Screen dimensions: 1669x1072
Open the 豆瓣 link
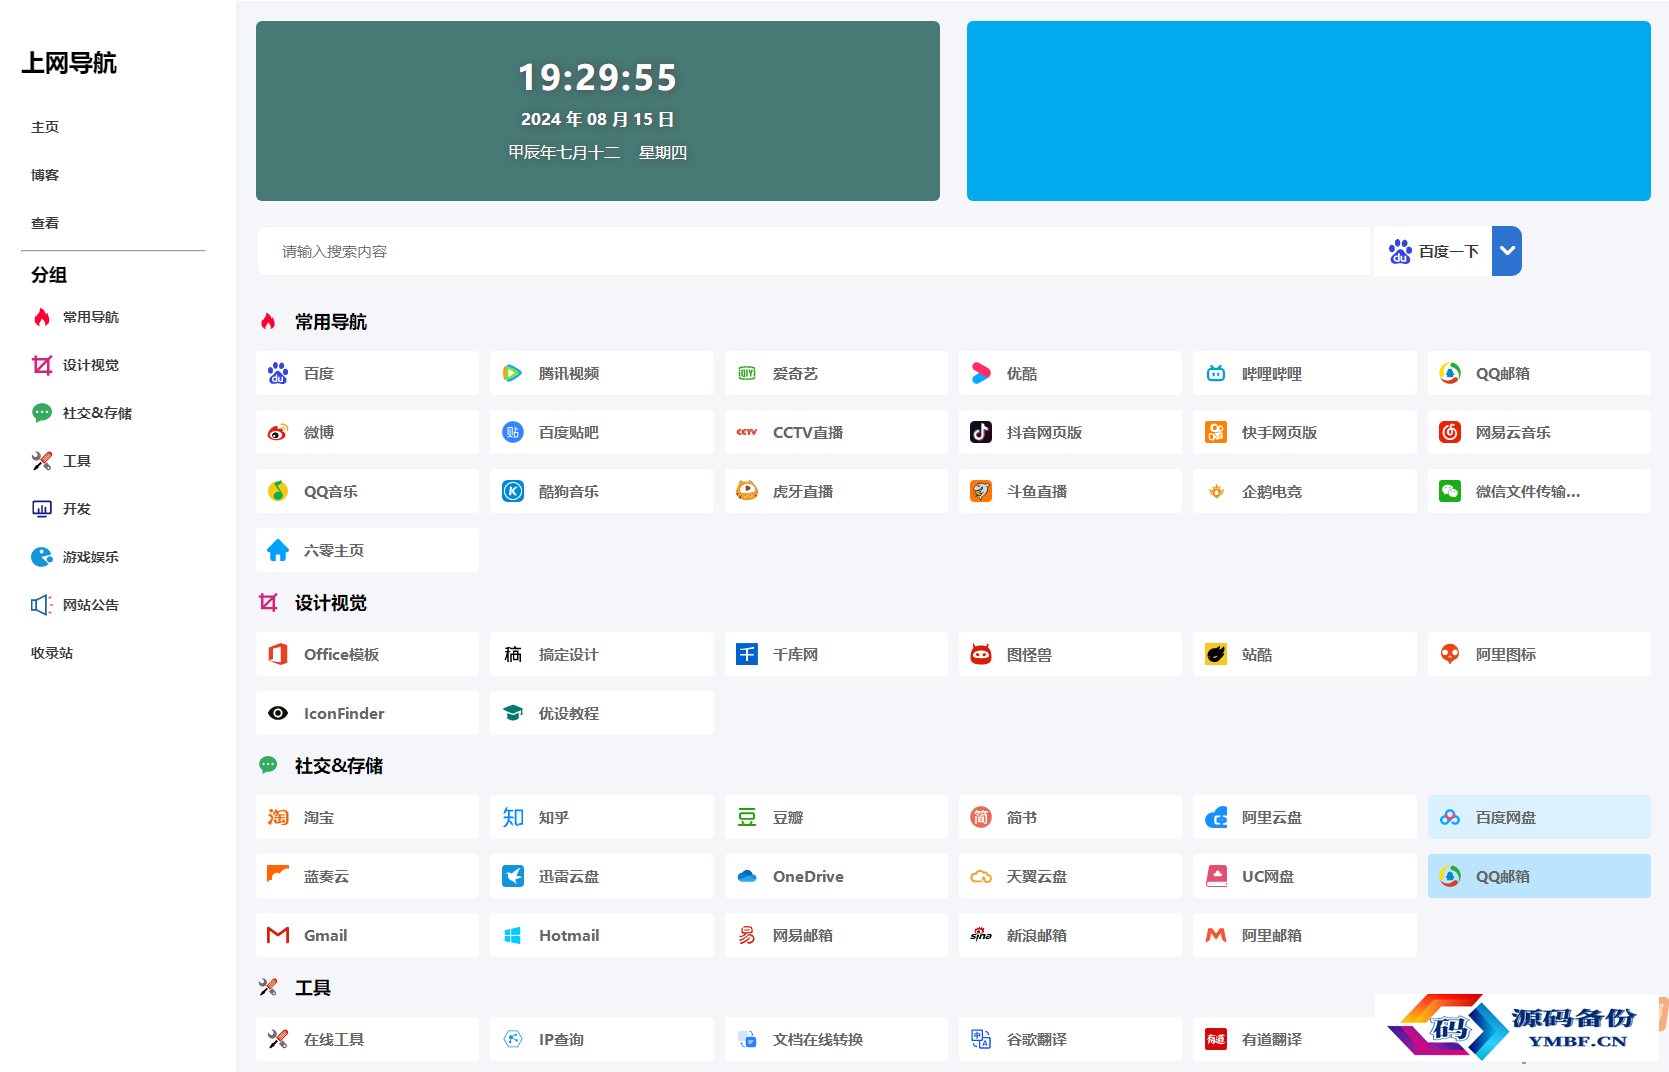click(x=836, y=817)
